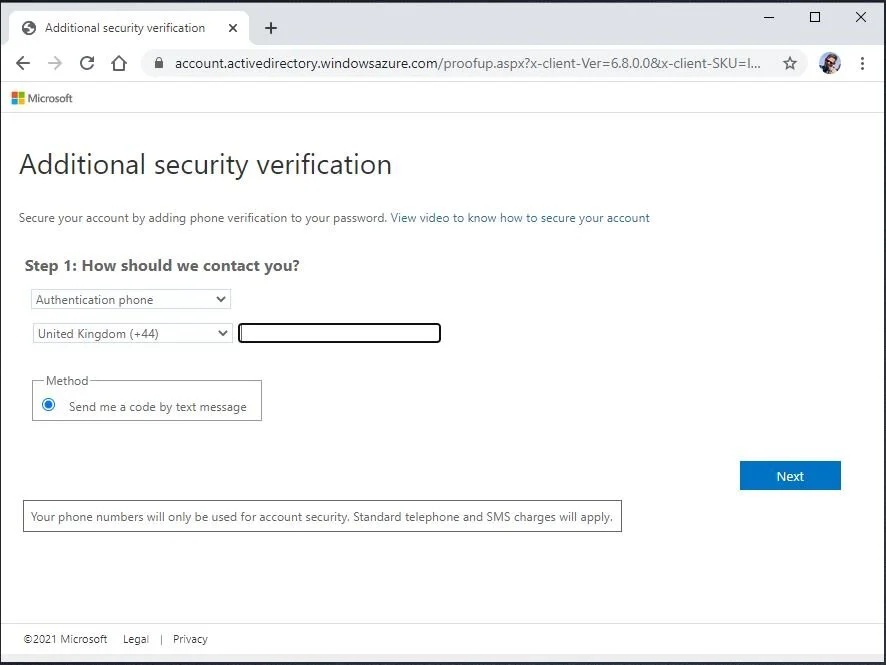Viewport: 886px width, 665px height.
Task: Open the United Kingdom (+44) country dropdown
Action: 133,333
